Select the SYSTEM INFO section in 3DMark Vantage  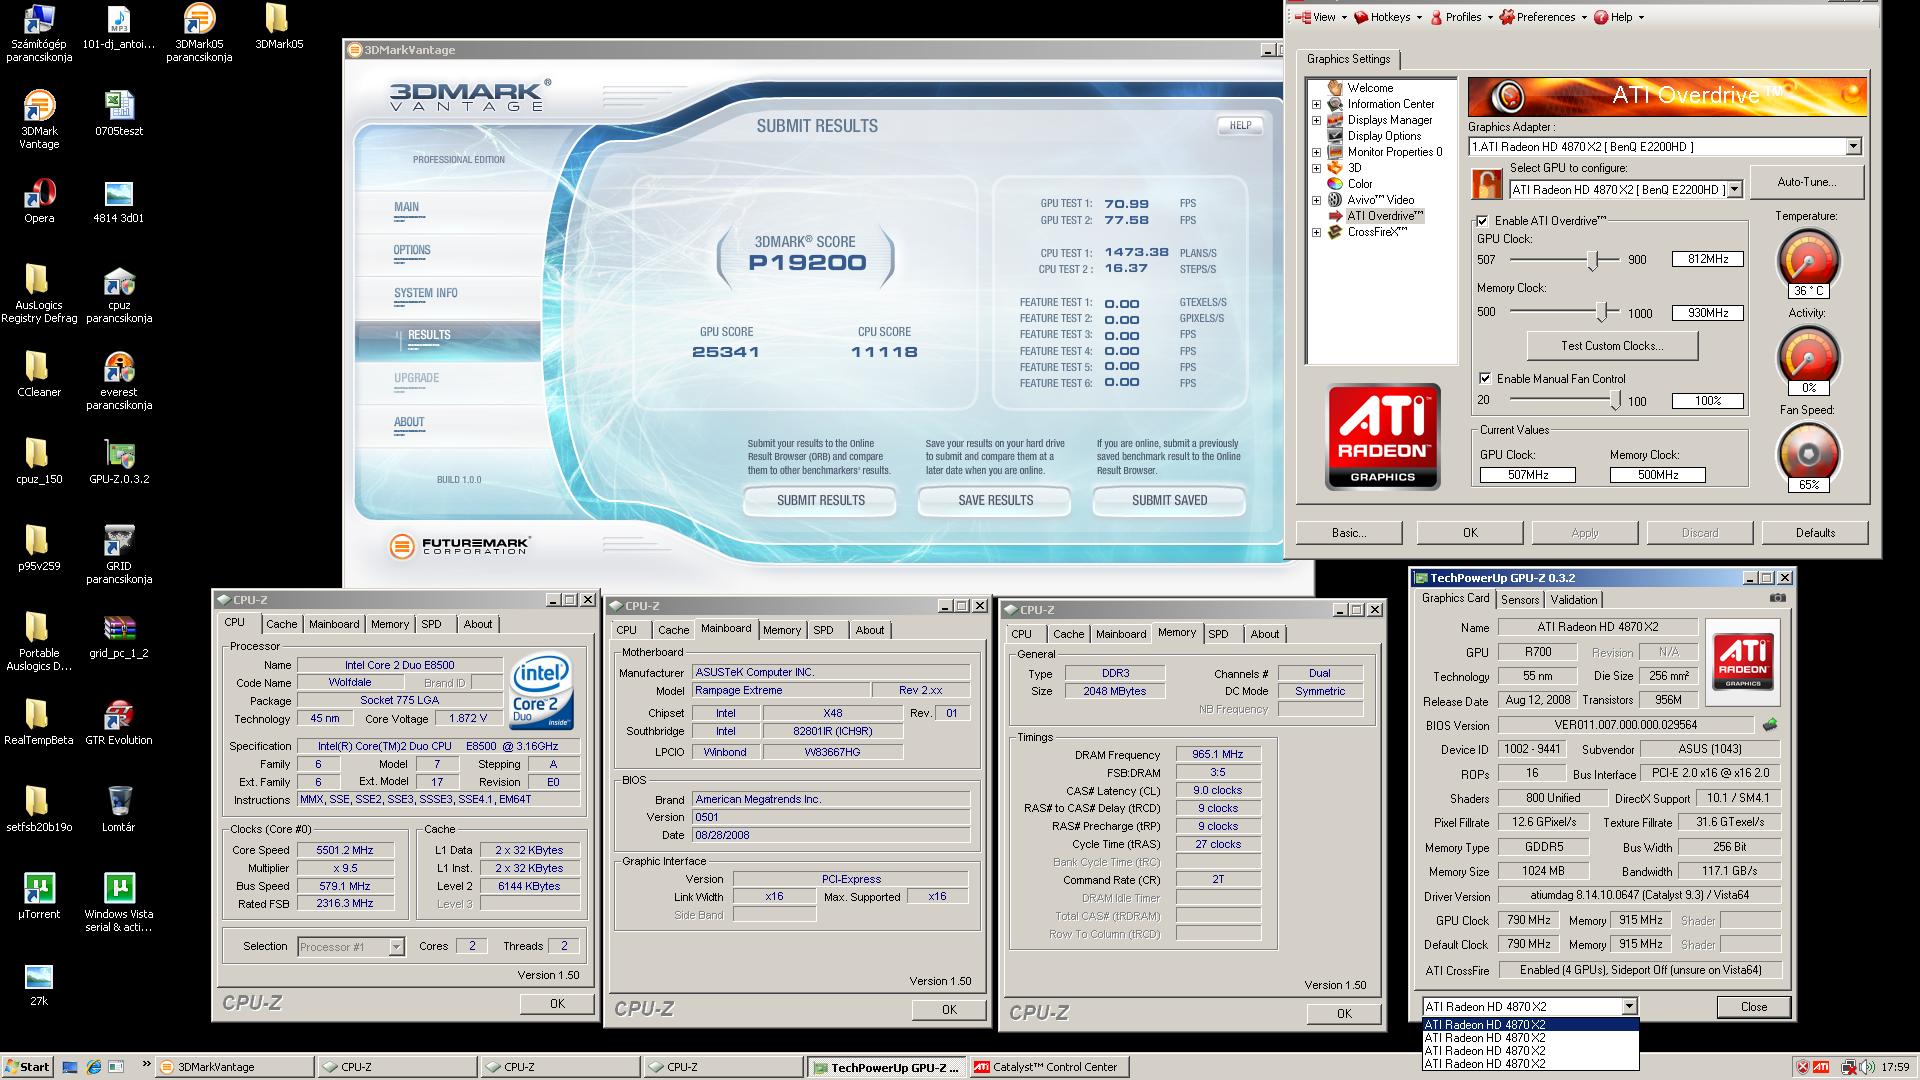click(x=426, y=294)
